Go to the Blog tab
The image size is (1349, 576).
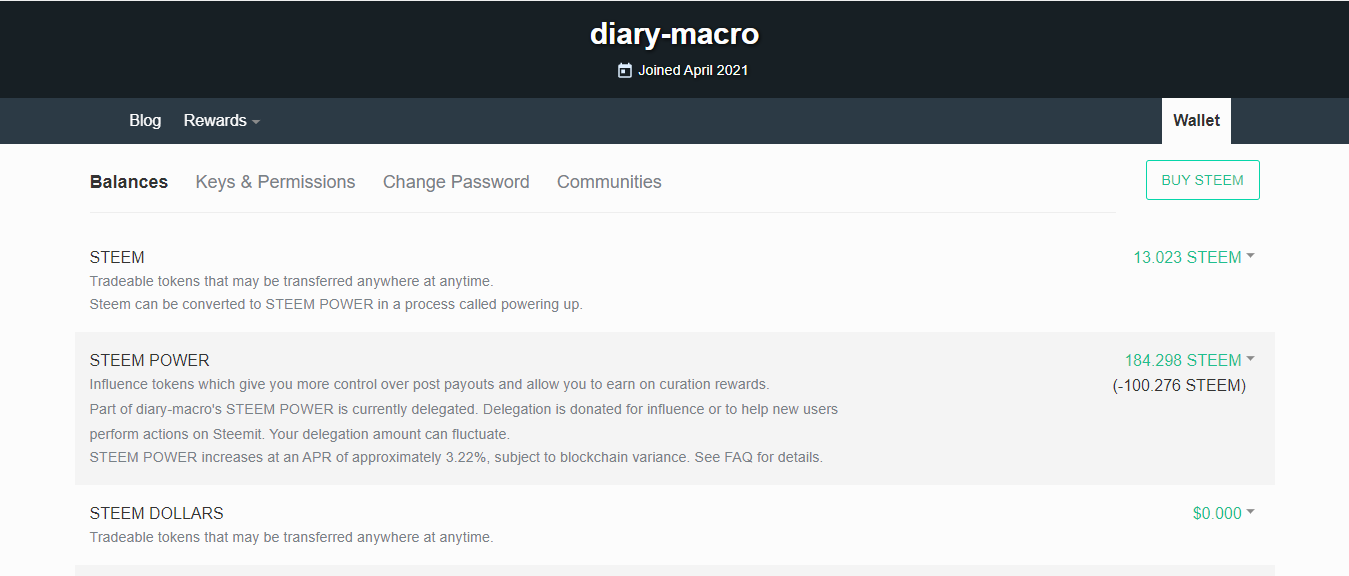[145, 120]
